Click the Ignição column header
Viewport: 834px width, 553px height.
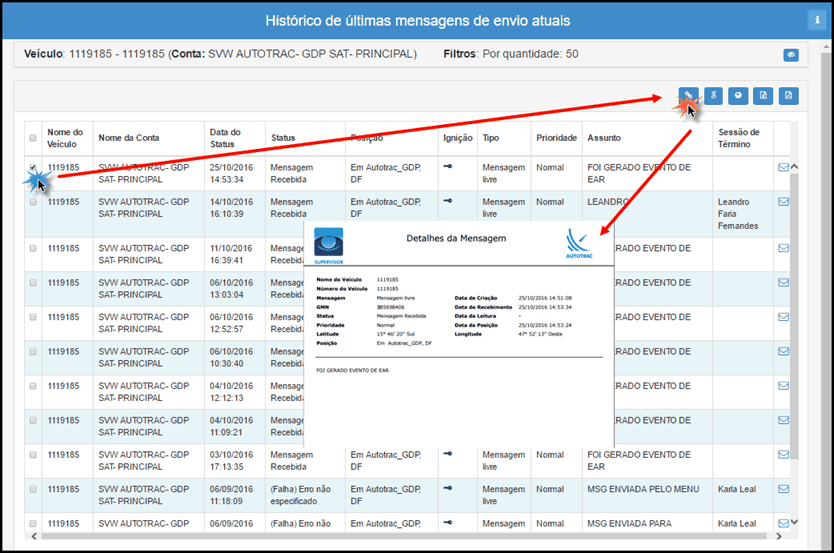pyautogui.click(x=457, y=138)
